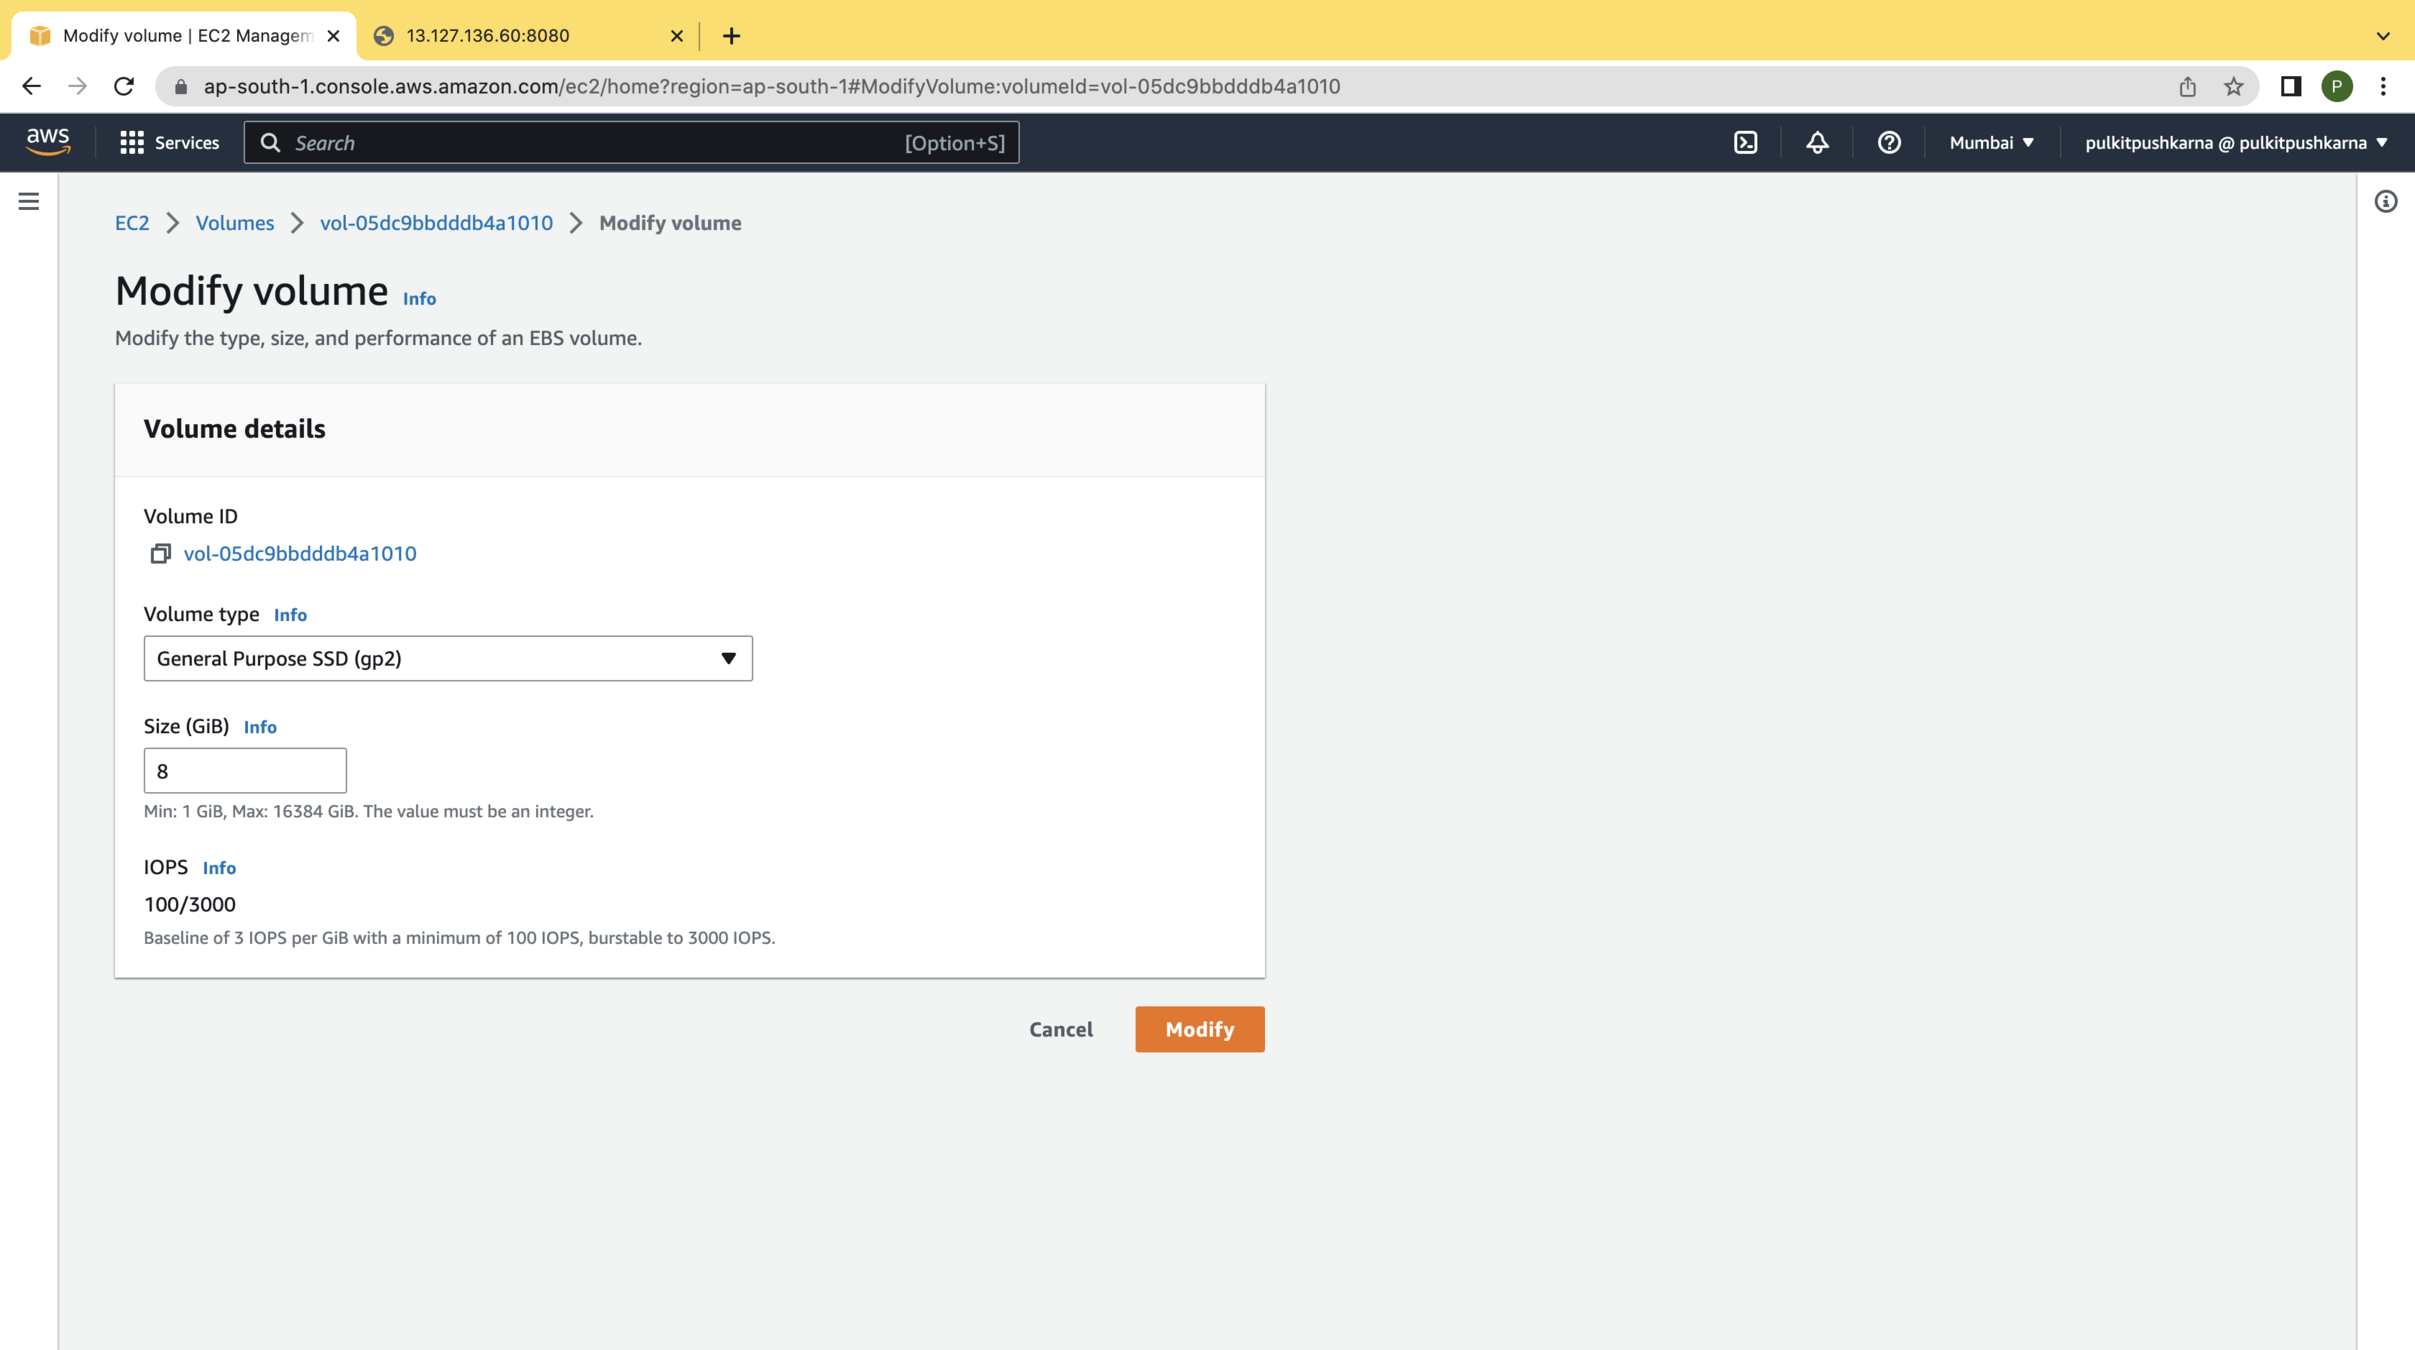Copy the volume ID with copy icon
The image size is (2415, 1350).
[160, 553]
